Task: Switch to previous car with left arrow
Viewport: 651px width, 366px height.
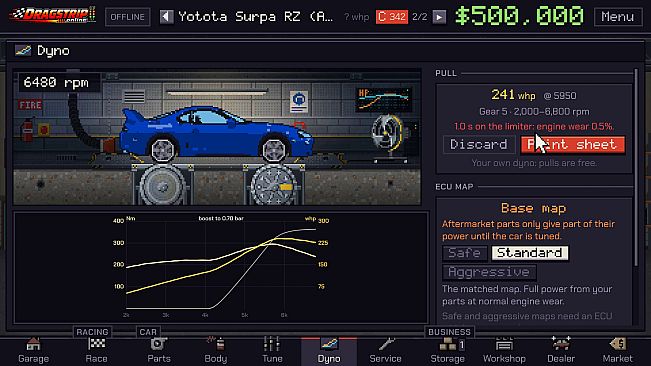Action: [166, 17]
